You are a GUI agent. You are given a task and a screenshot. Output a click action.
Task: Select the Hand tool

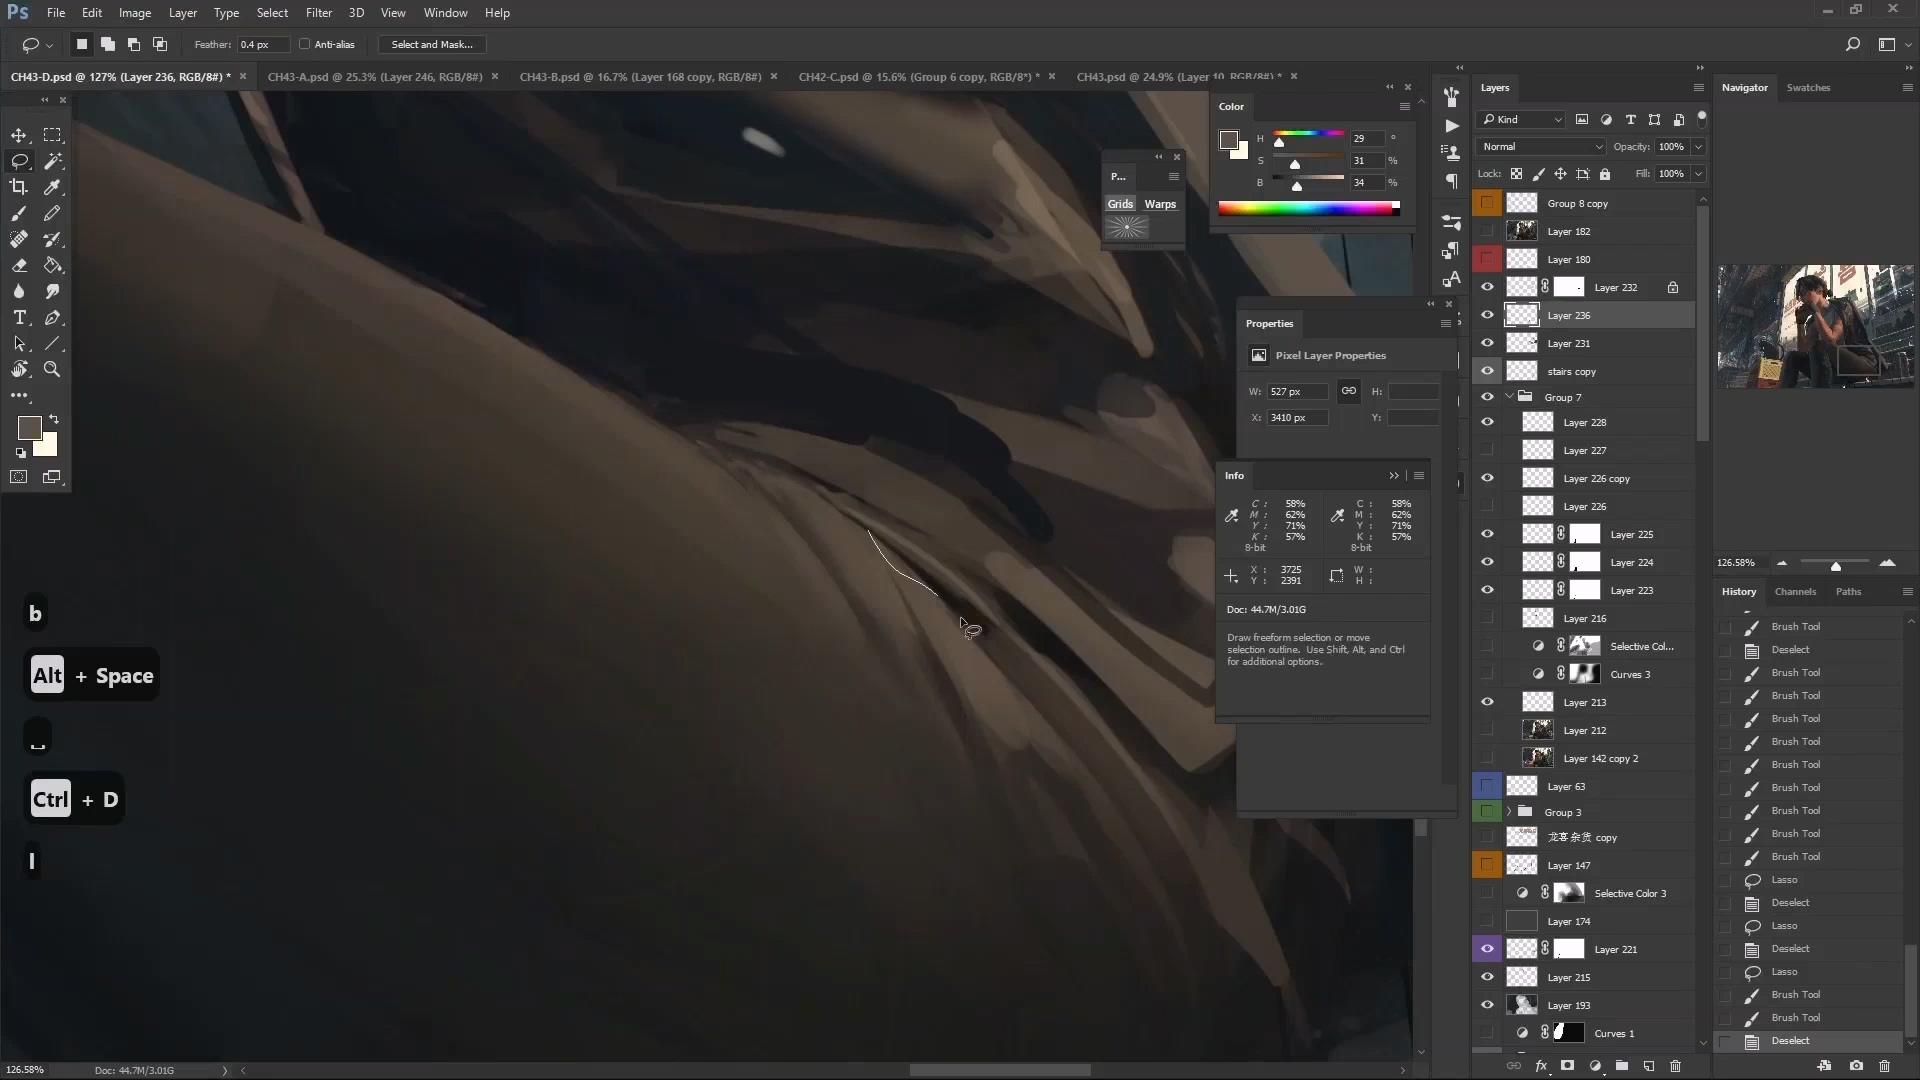pyautogui.click(x=19, y=370)
